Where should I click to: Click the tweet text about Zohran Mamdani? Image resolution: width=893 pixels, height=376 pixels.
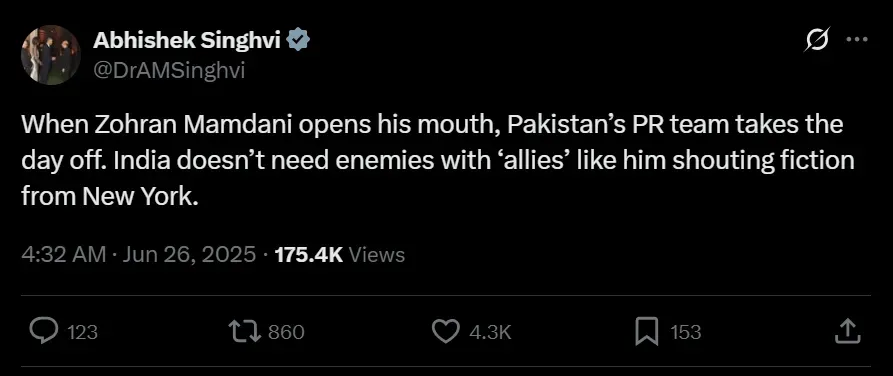coord(438,161)
